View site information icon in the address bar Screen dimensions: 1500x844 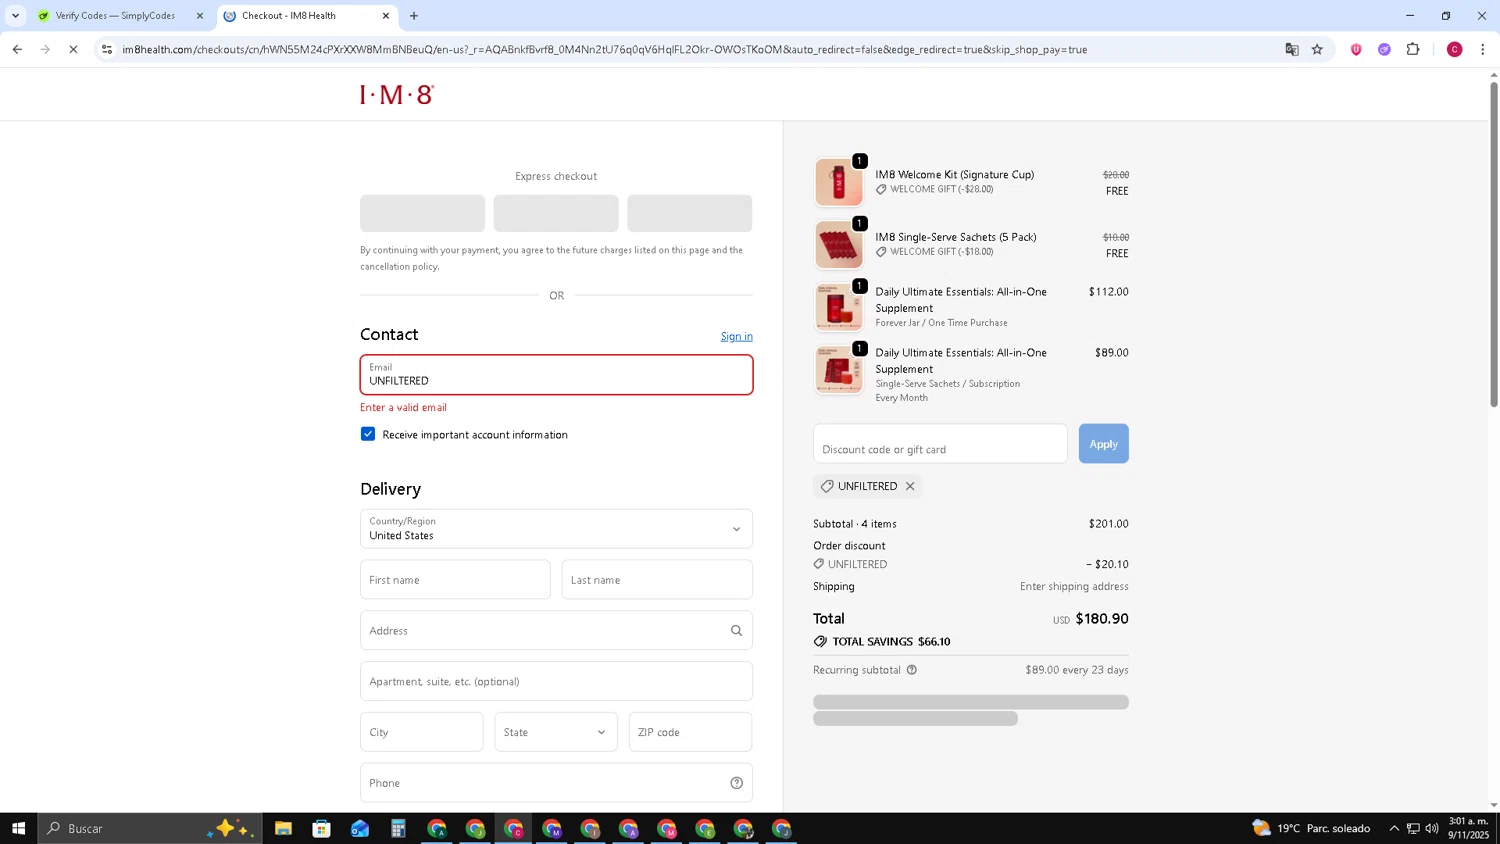[x=107, y=49]
